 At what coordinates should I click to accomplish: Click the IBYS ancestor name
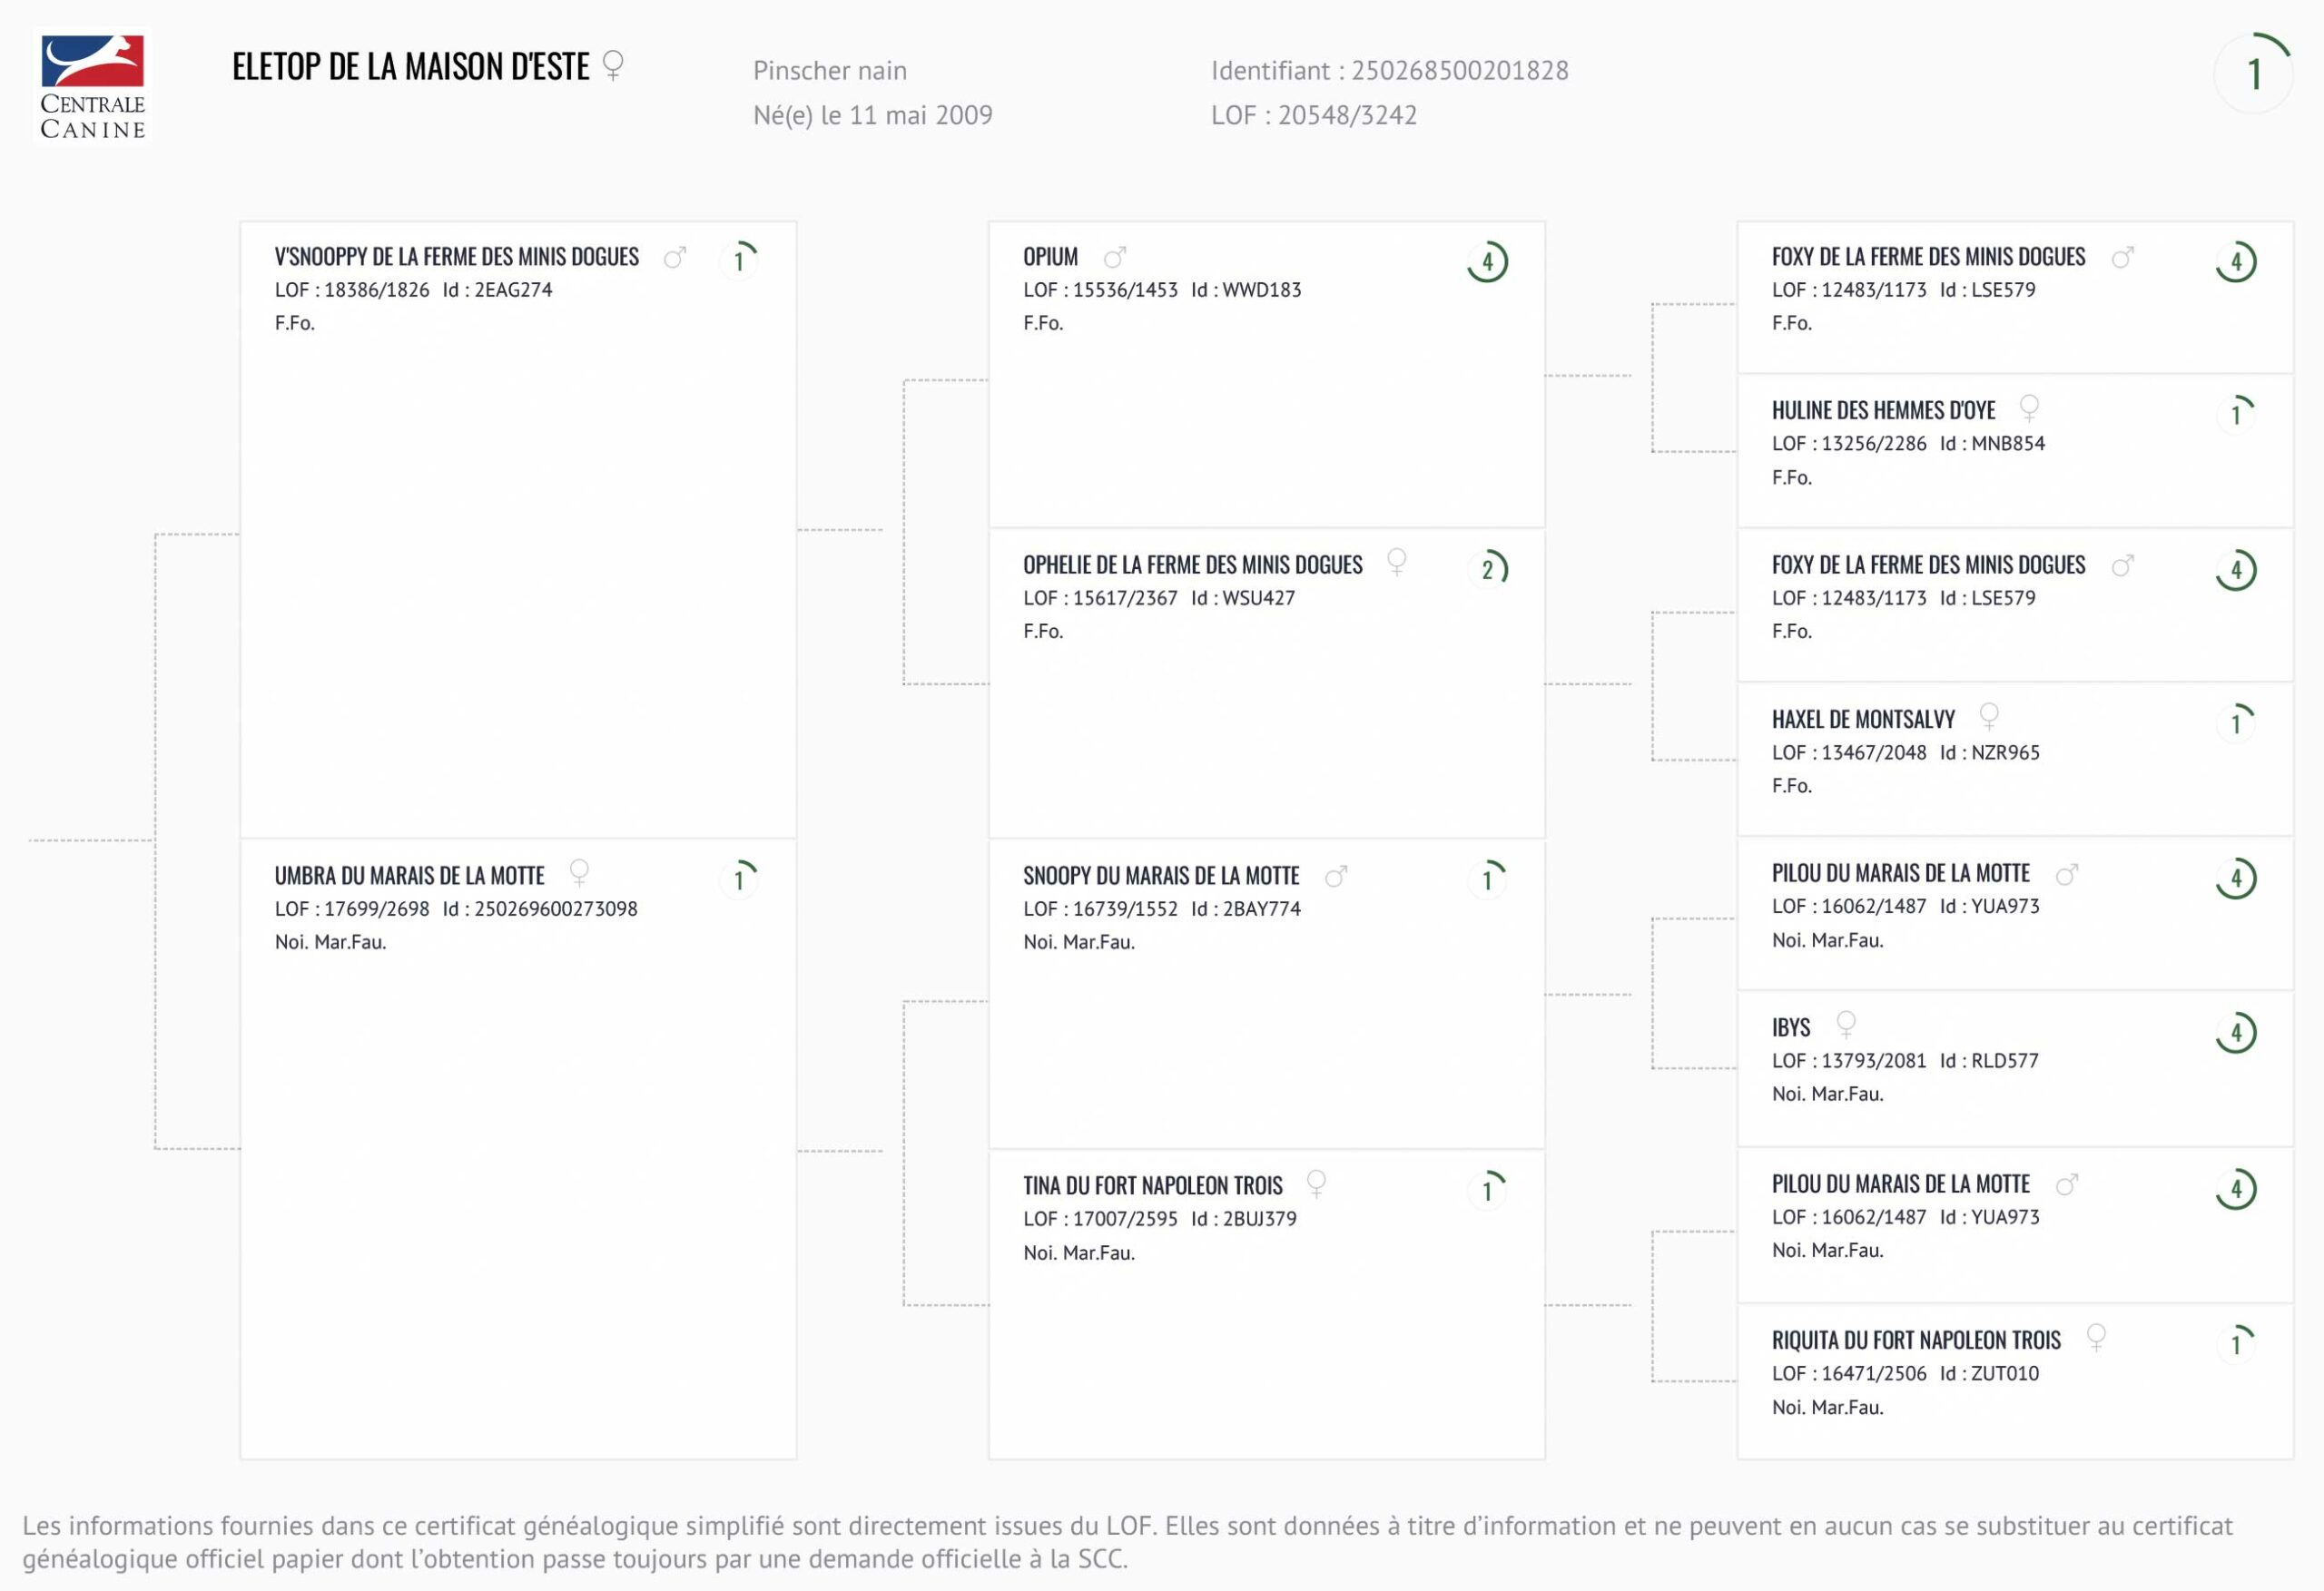tap(1790, 1028)
